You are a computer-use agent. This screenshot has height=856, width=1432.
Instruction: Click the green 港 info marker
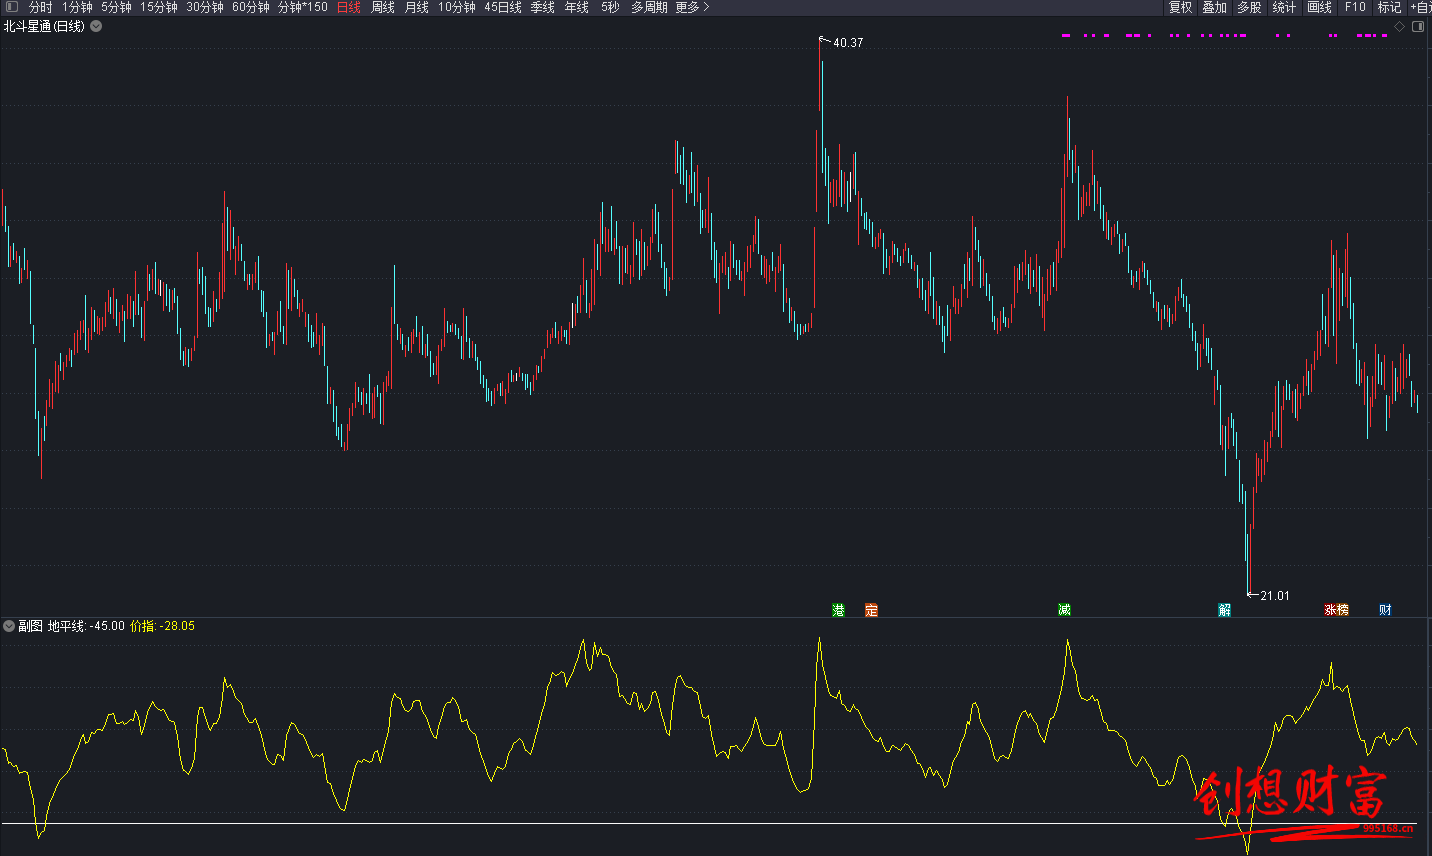839,610
